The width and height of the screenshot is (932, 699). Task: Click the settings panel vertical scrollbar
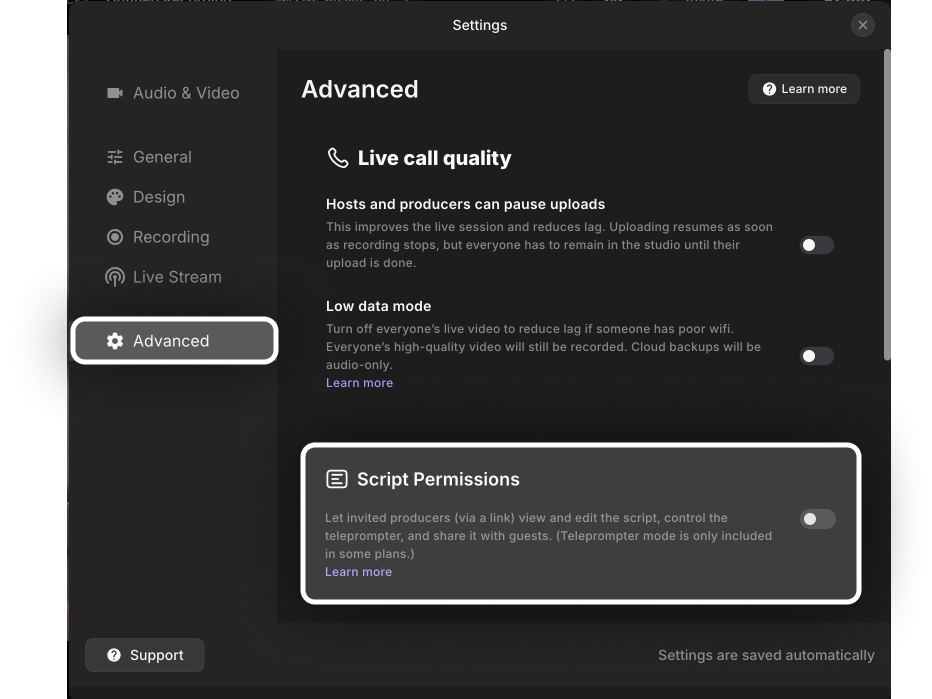pyautogui.click(x=887, y=205)
